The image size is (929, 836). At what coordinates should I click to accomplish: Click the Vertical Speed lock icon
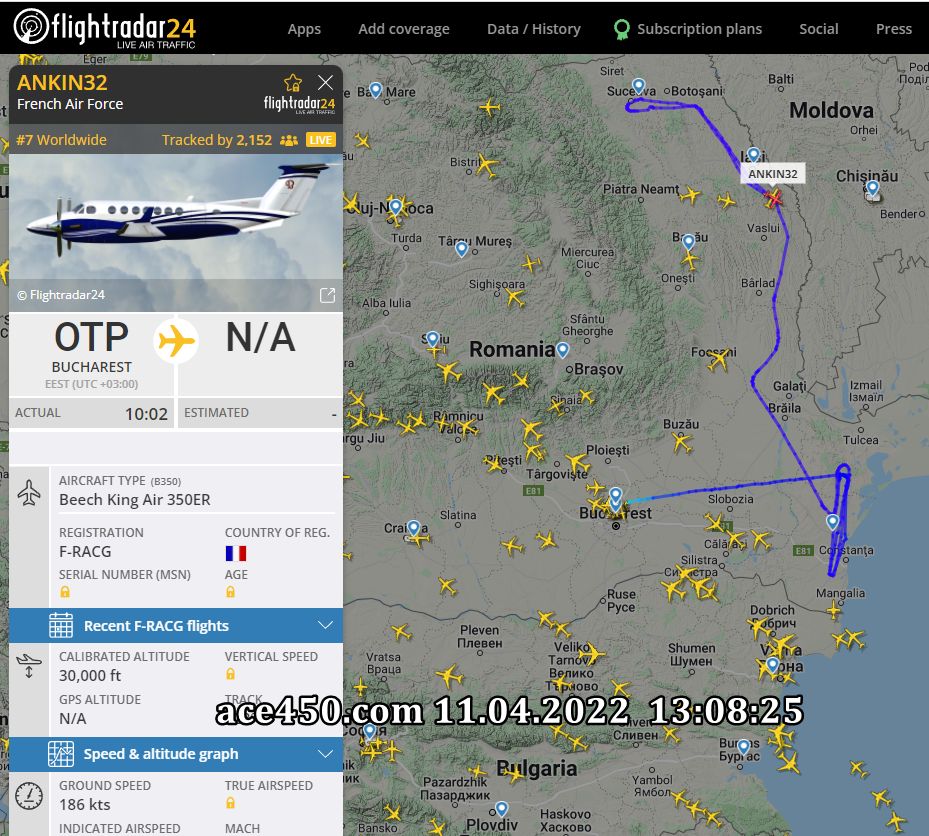click(x=230, y=674)
